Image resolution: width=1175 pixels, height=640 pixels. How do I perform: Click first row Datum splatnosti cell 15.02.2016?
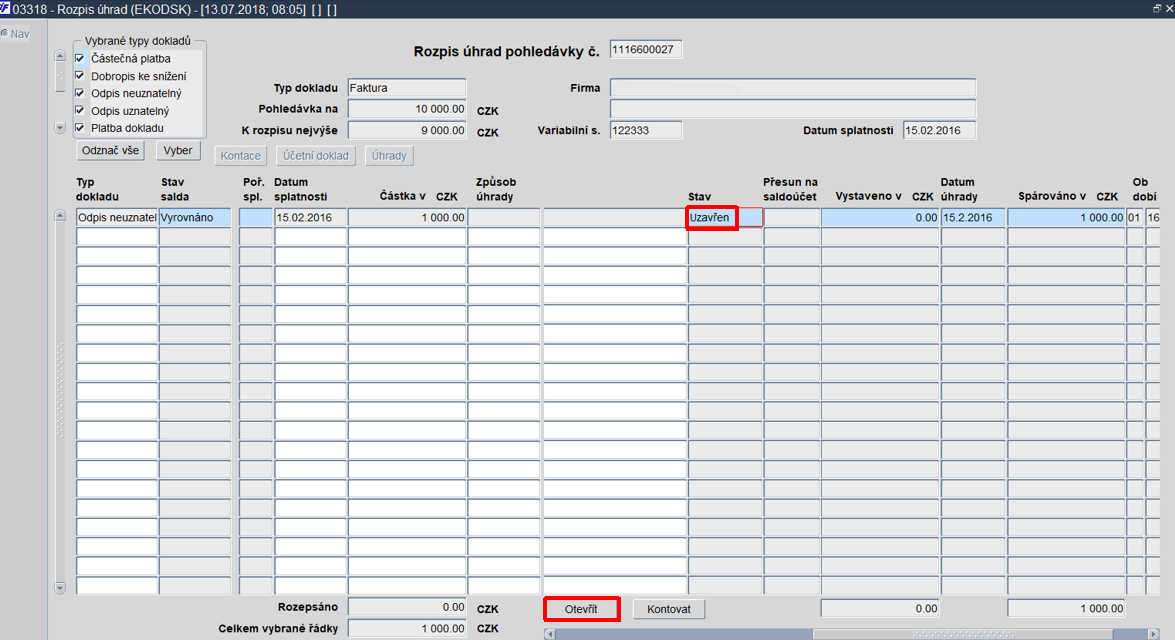point(310,217)
